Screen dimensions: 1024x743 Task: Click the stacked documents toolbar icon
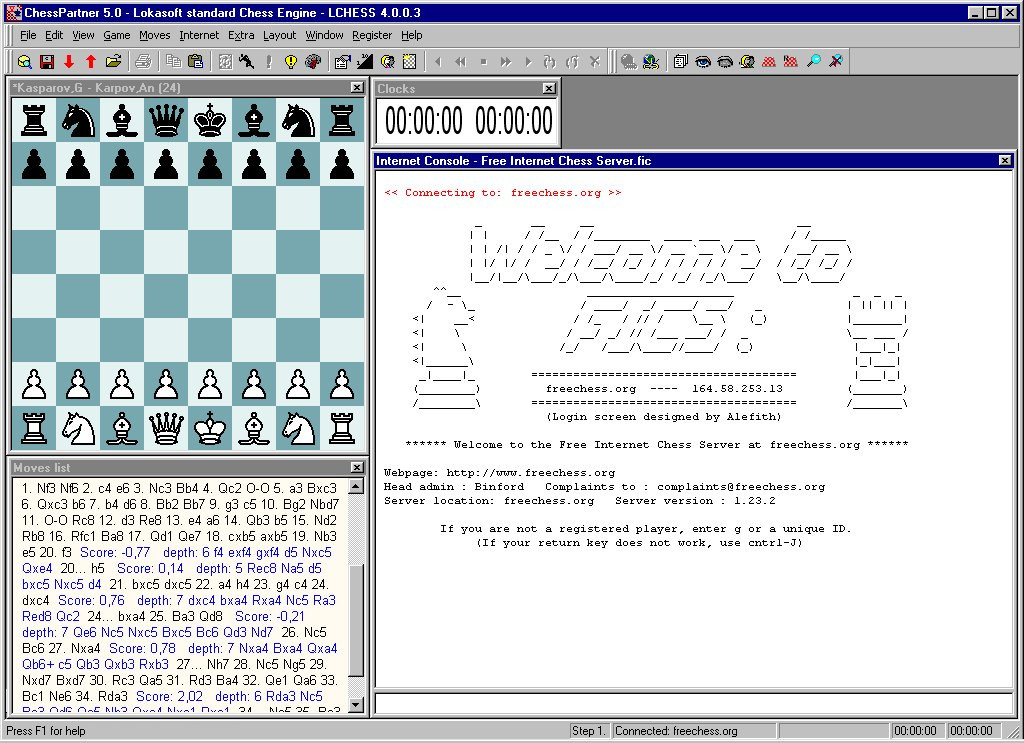680,61
